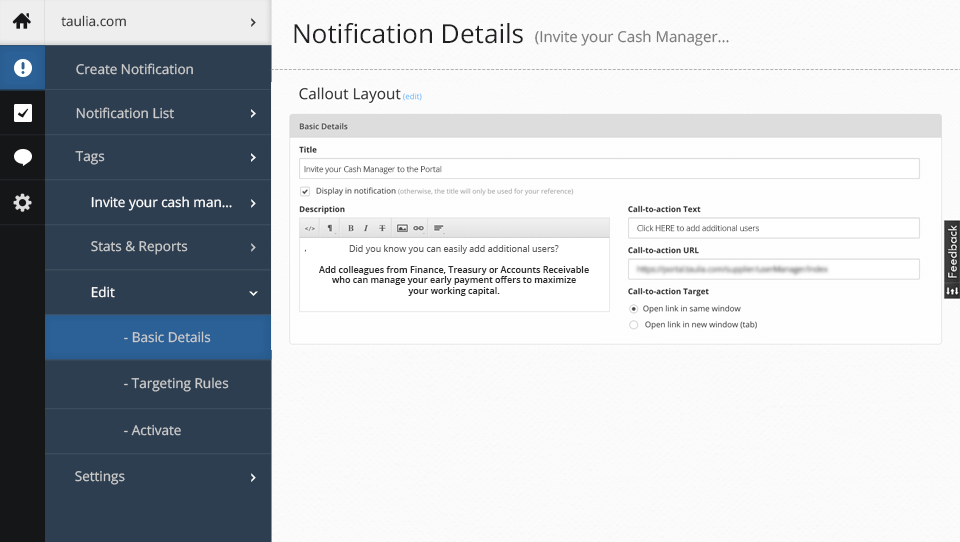Screen dimensions: 960x542
Task: Click inside the Description text area
Action: pos(454,274)
